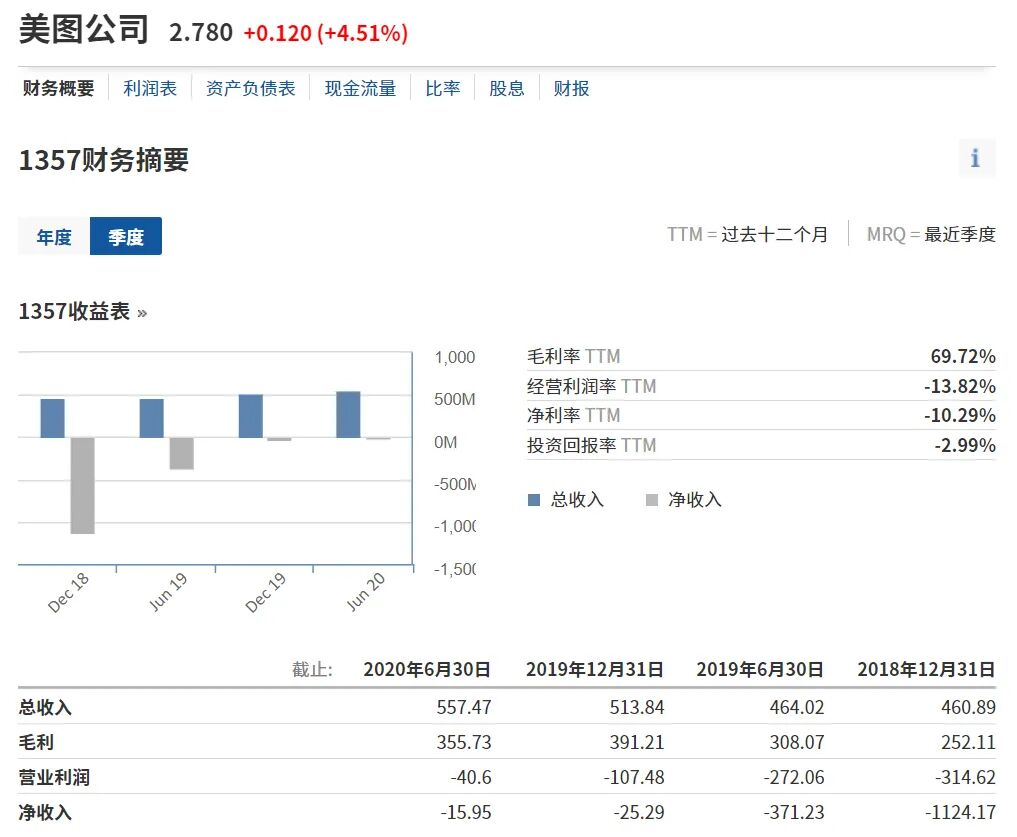The image size is (1017, 837).
Task: Click the blue 总收入 legend swatch
Action: 534,500
